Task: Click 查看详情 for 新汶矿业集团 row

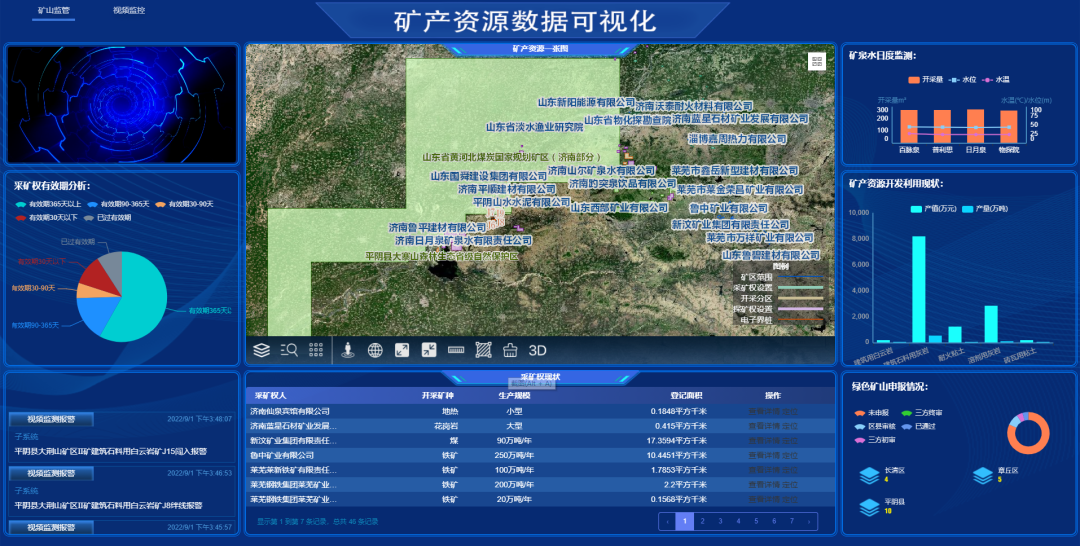Action: [764, 441]
